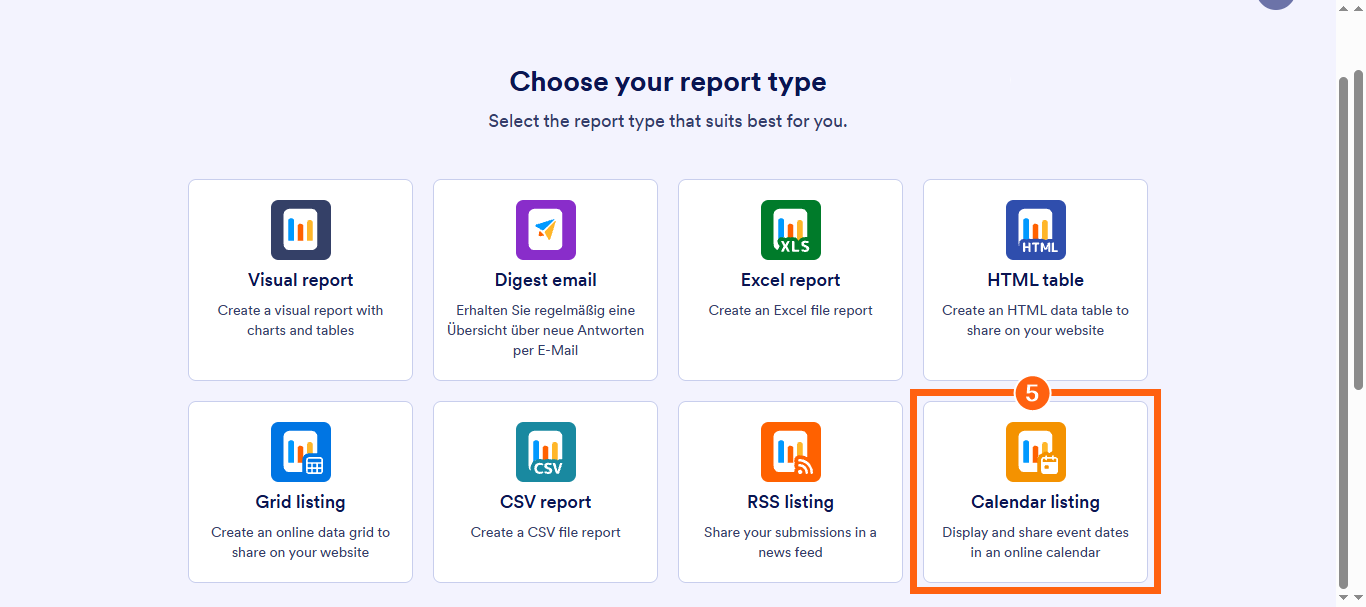Click "Share your submissions in a news feed"

click(x=791, y=542)
